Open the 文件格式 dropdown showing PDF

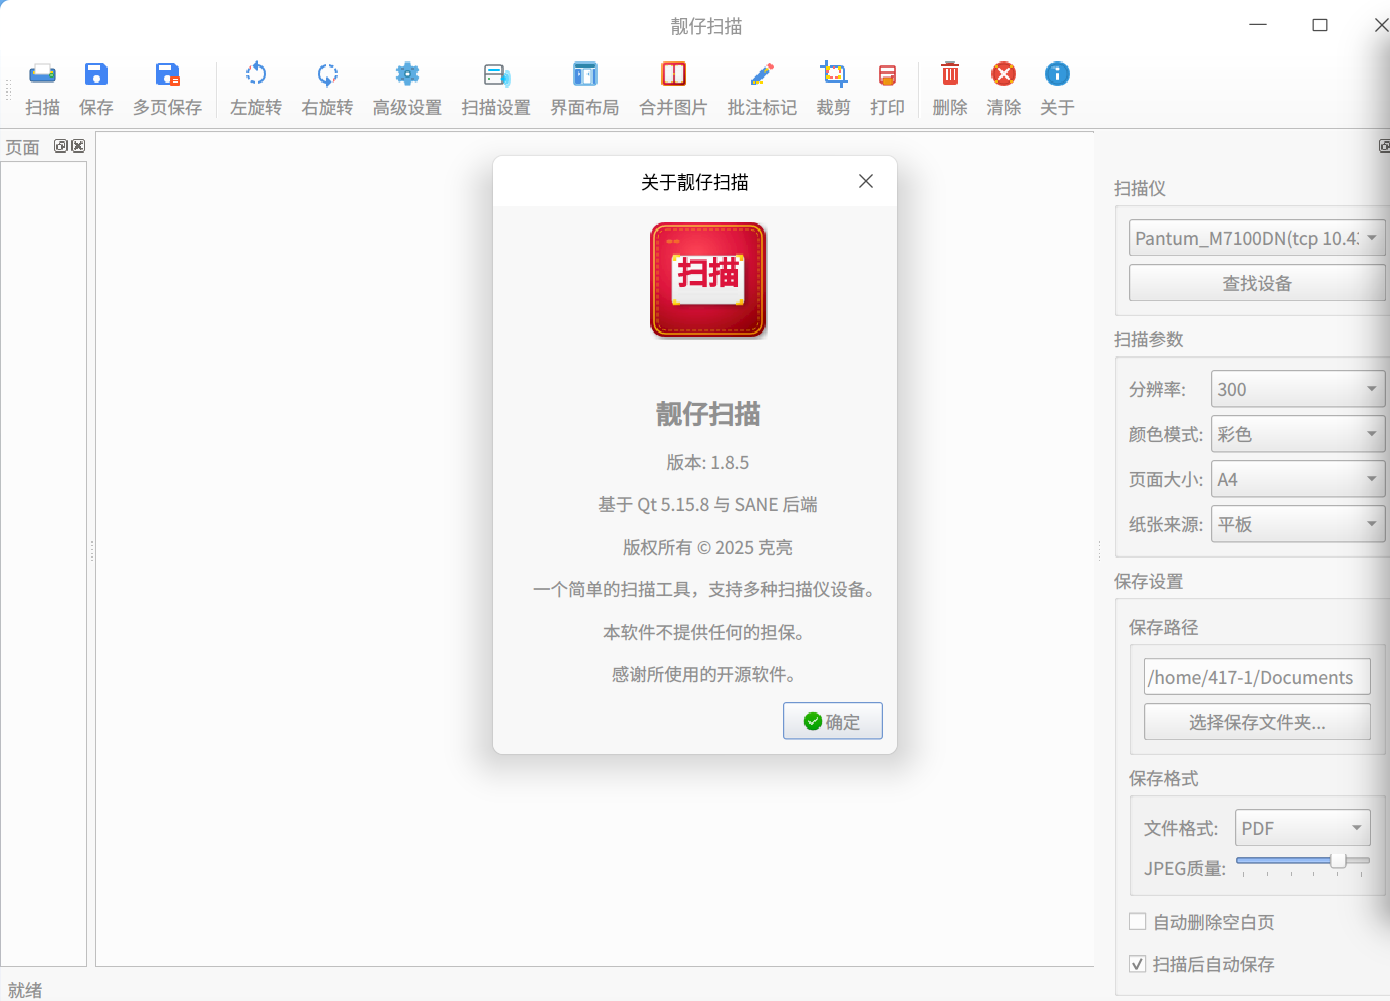(1303, 828)
